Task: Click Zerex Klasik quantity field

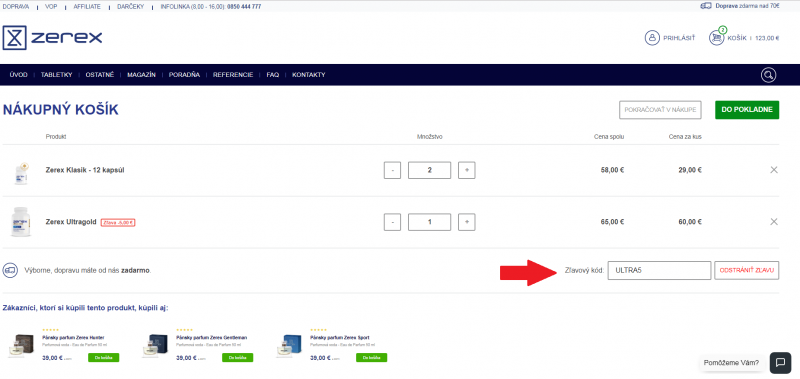Action: 430,170
